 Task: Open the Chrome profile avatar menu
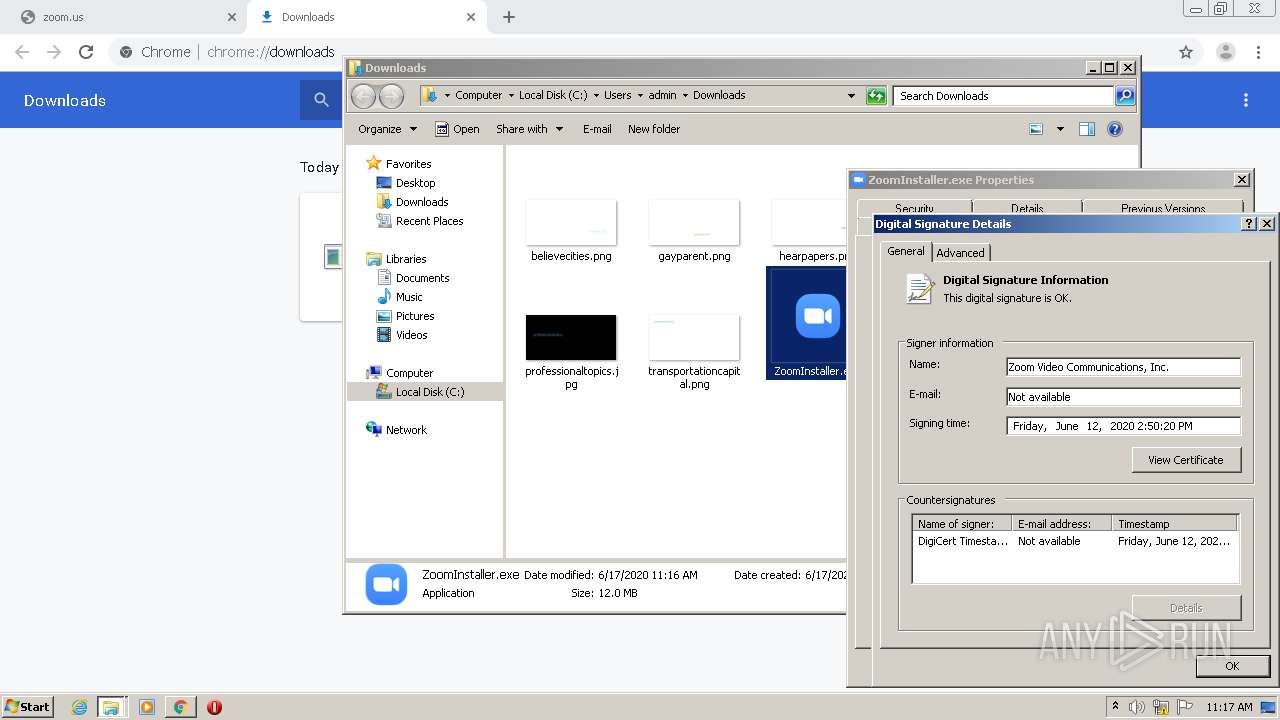coord(1225,52)
